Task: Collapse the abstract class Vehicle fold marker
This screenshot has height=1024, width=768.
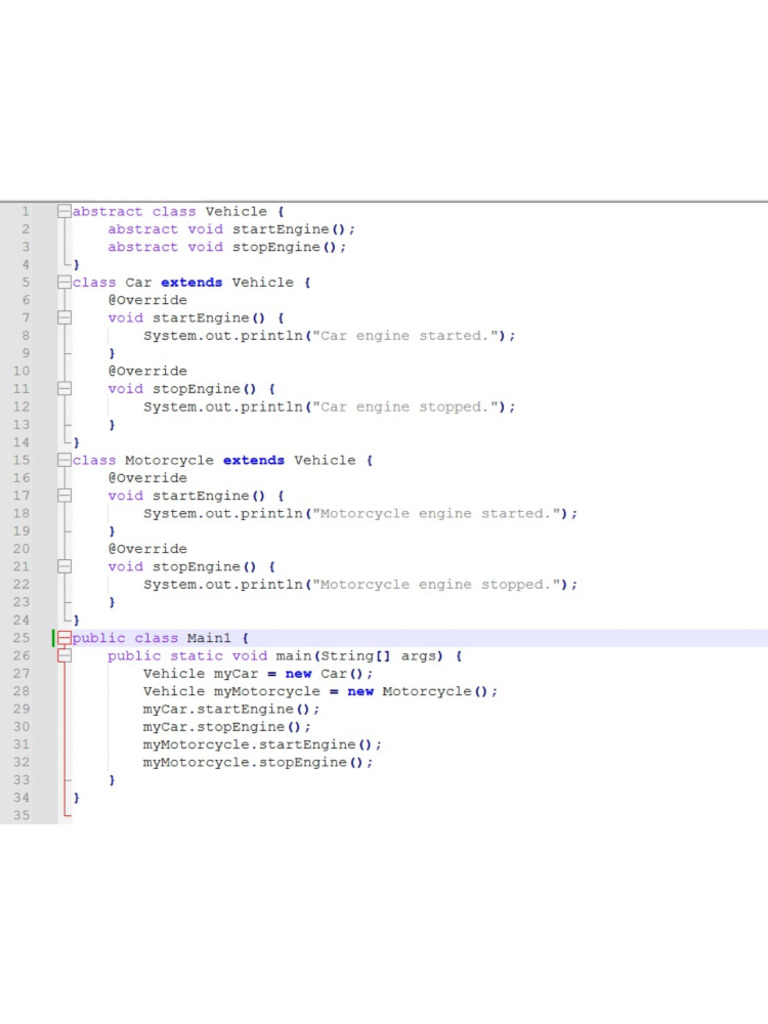Action: 64,211
